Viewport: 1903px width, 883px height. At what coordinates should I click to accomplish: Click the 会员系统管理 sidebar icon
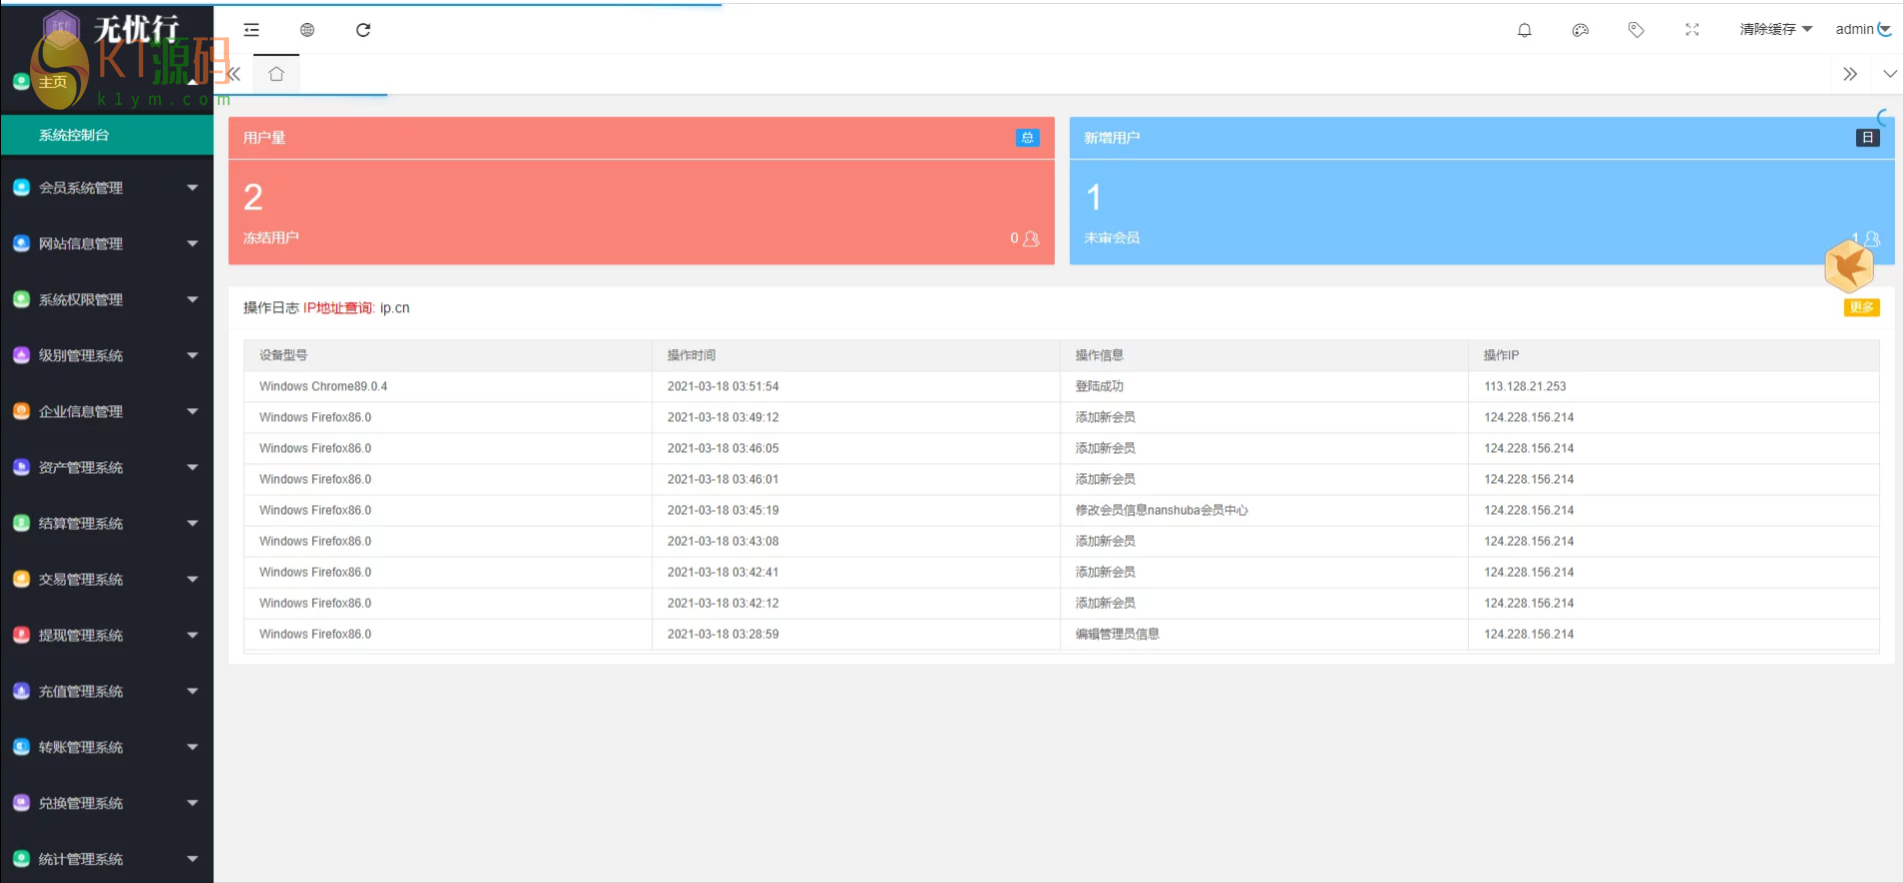click(21, 187)
